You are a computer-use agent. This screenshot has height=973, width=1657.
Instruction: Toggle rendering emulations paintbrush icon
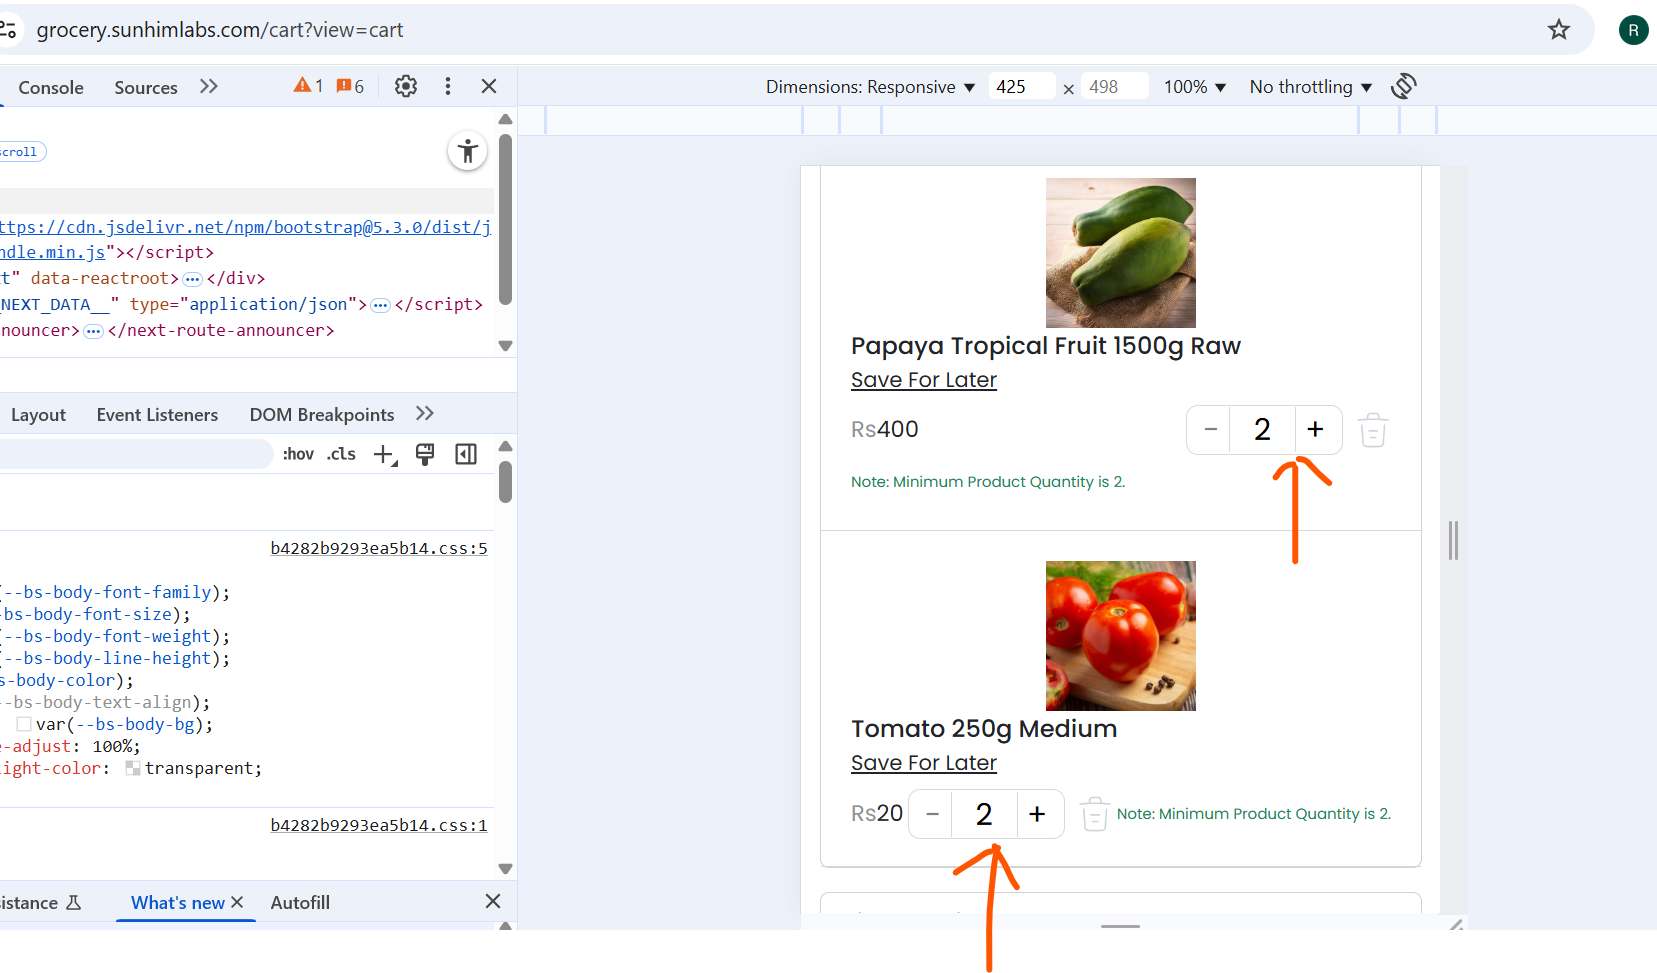(x=425, y=454)
